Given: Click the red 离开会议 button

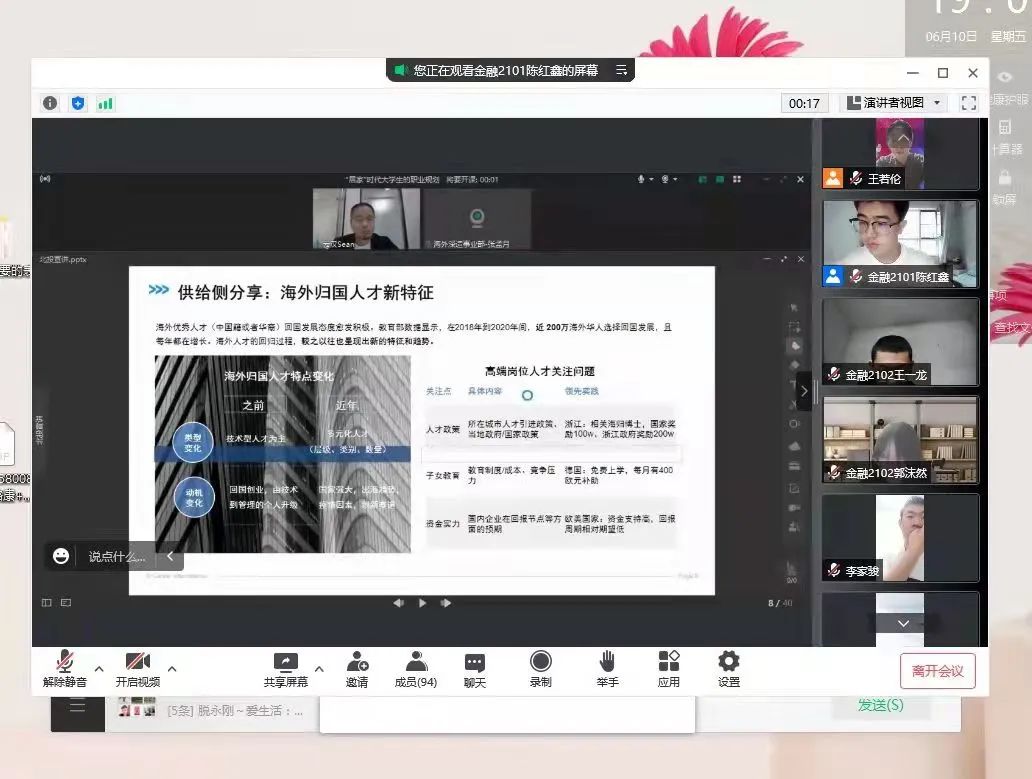Looking at the screenshot, I should point(937,671).
